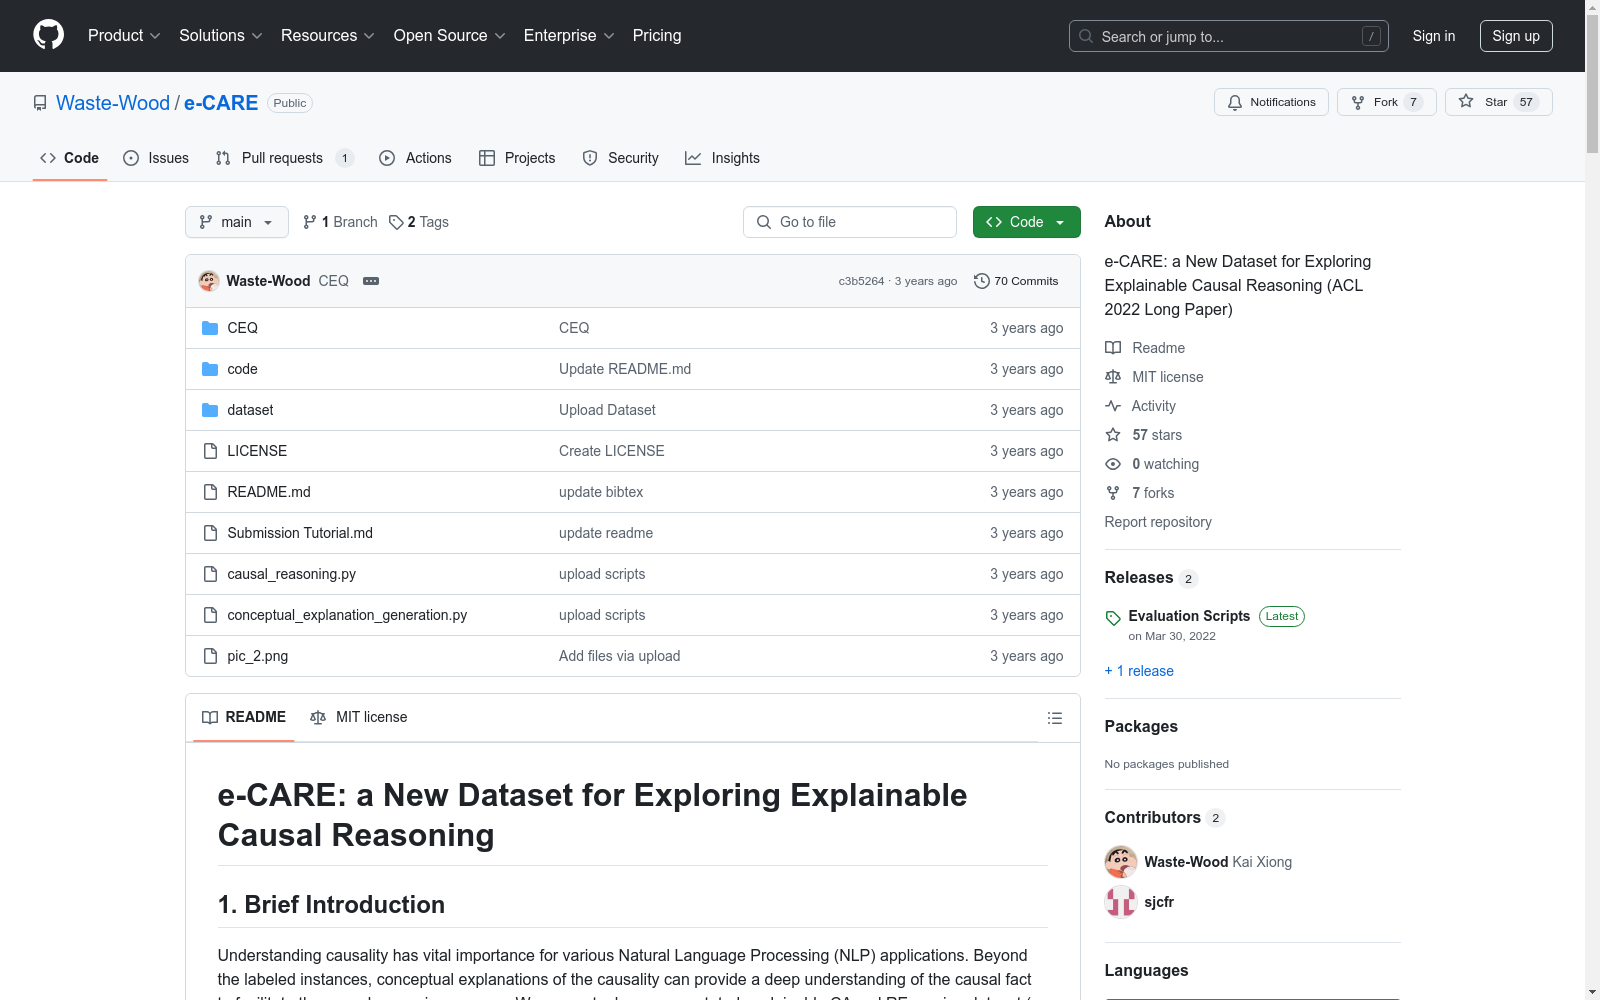1600x1000 pixels.
Task: Click the search magnifier icon
Action: tap(1086, 36)
